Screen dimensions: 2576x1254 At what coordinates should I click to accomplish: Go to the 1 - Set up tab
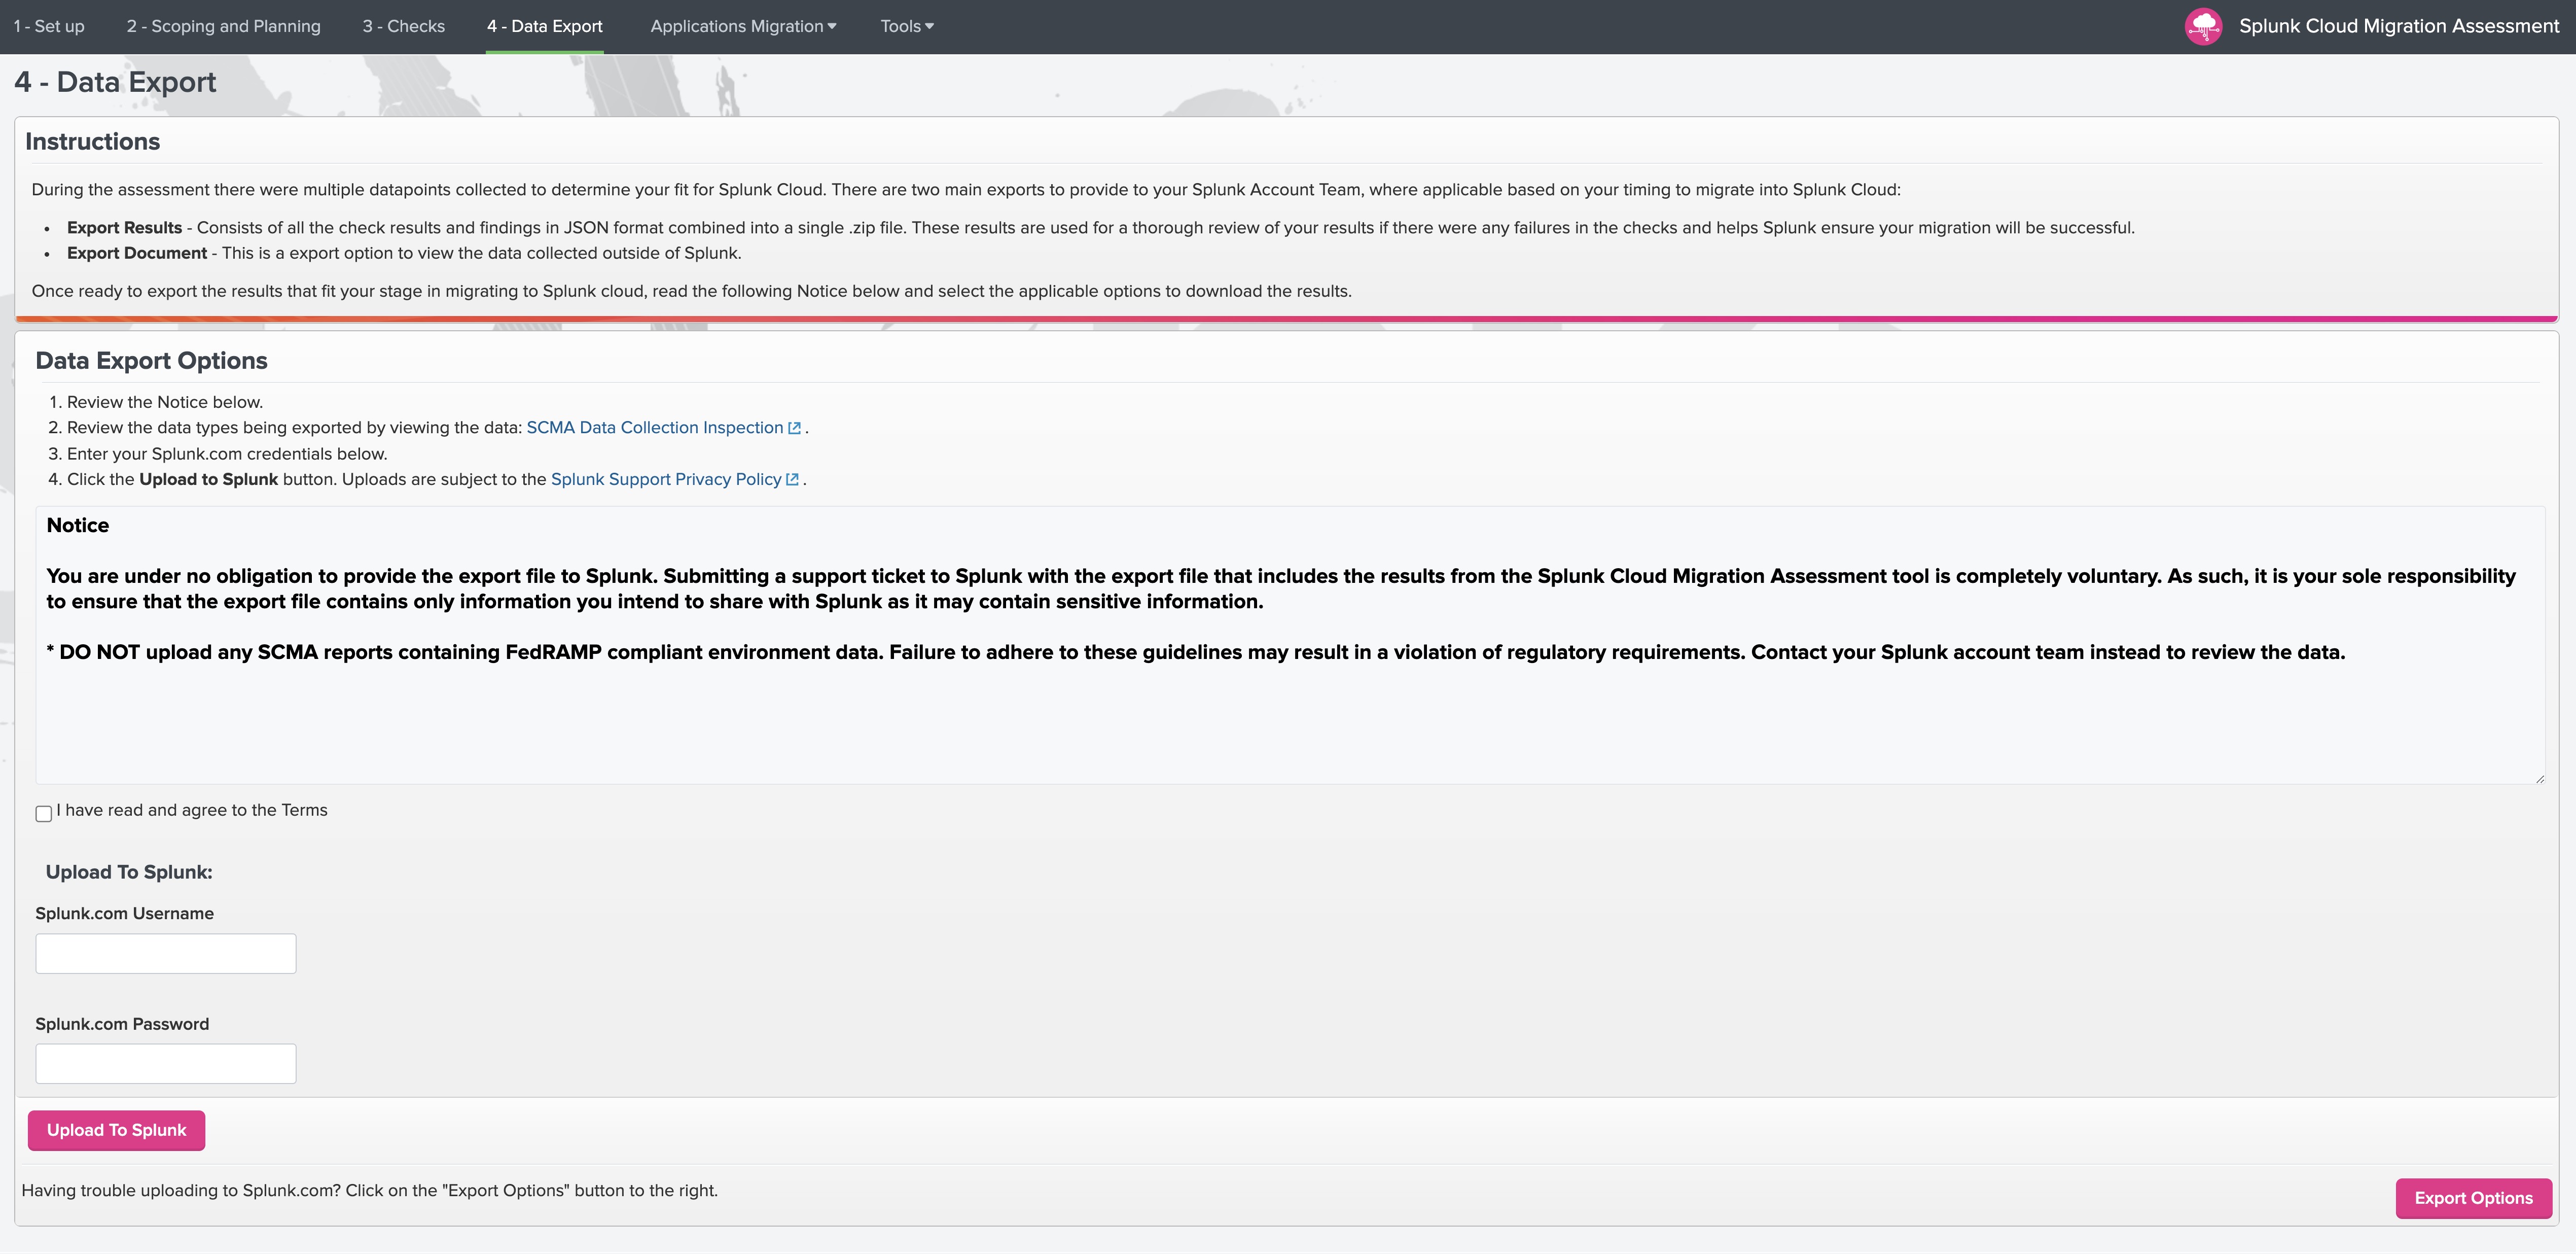coord(49,27)
